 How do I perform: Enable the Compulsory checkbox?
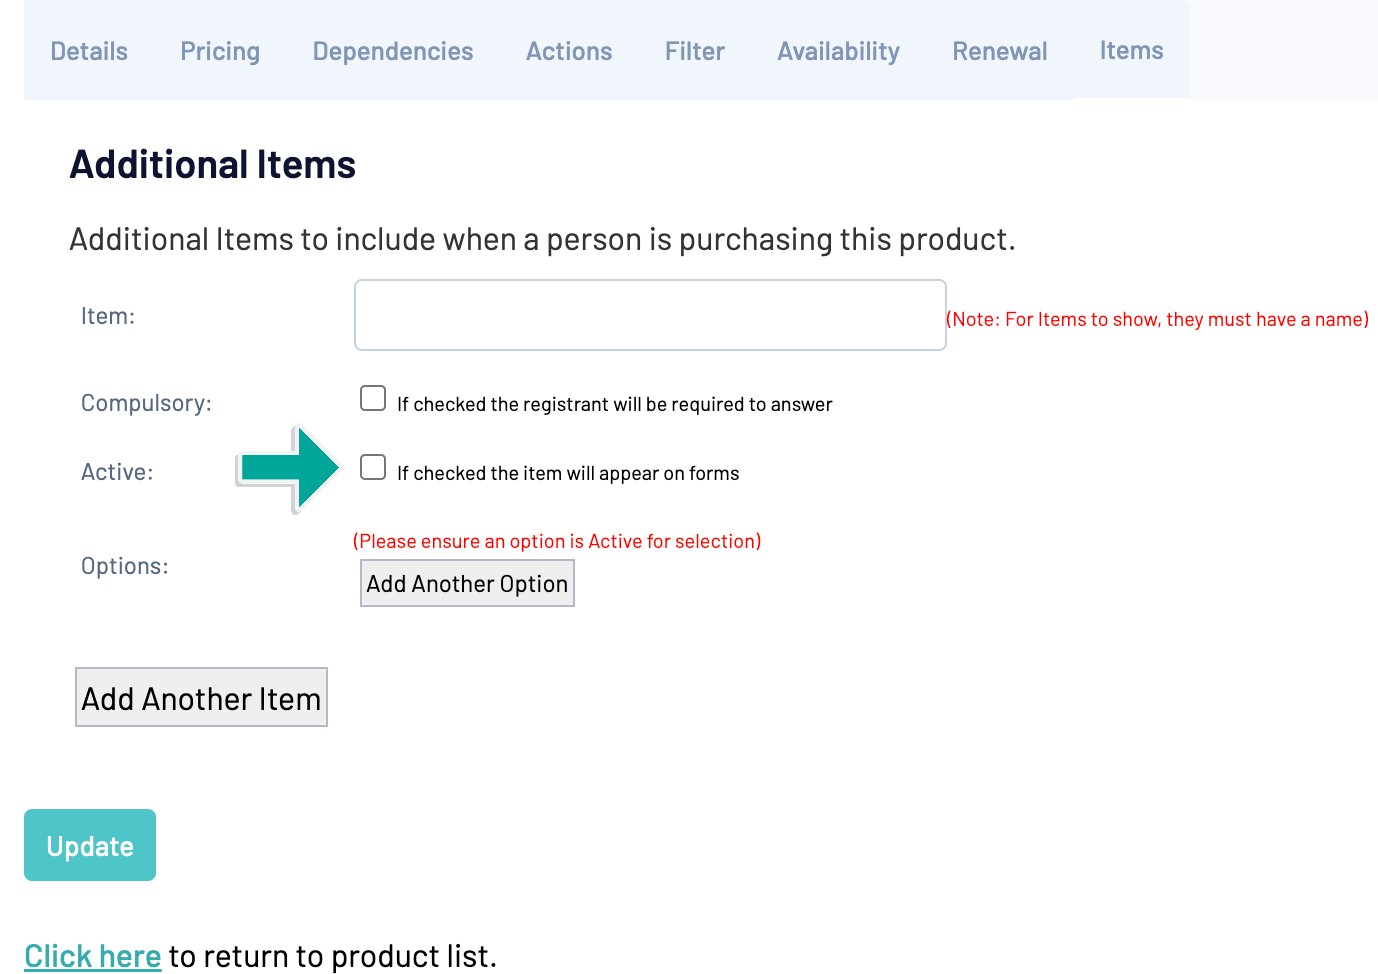[373, 398]
